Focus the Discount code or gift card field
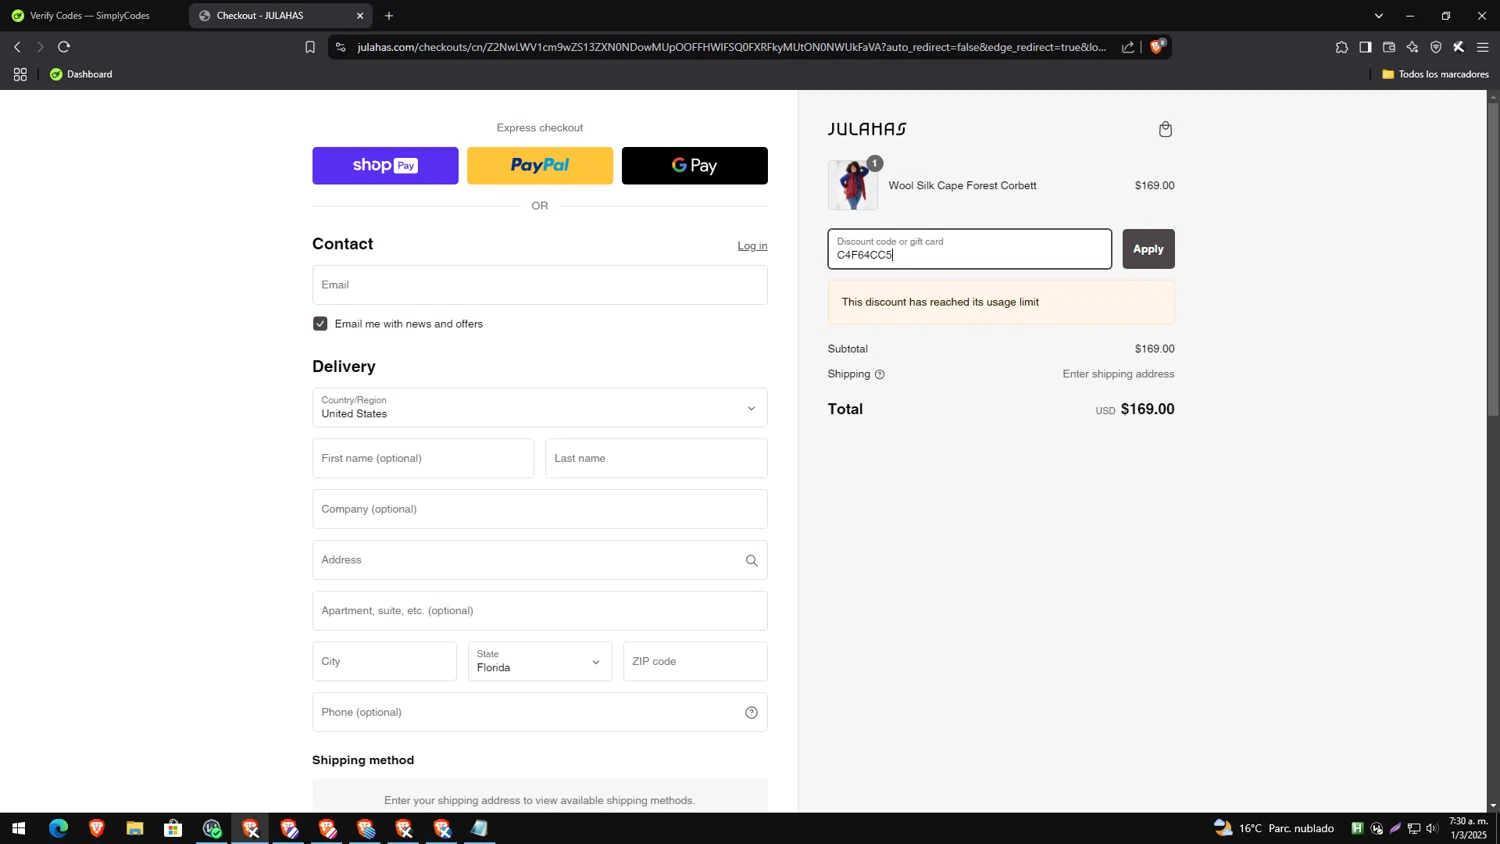The height and width of the screenshot is (844, 1500). 969,249
